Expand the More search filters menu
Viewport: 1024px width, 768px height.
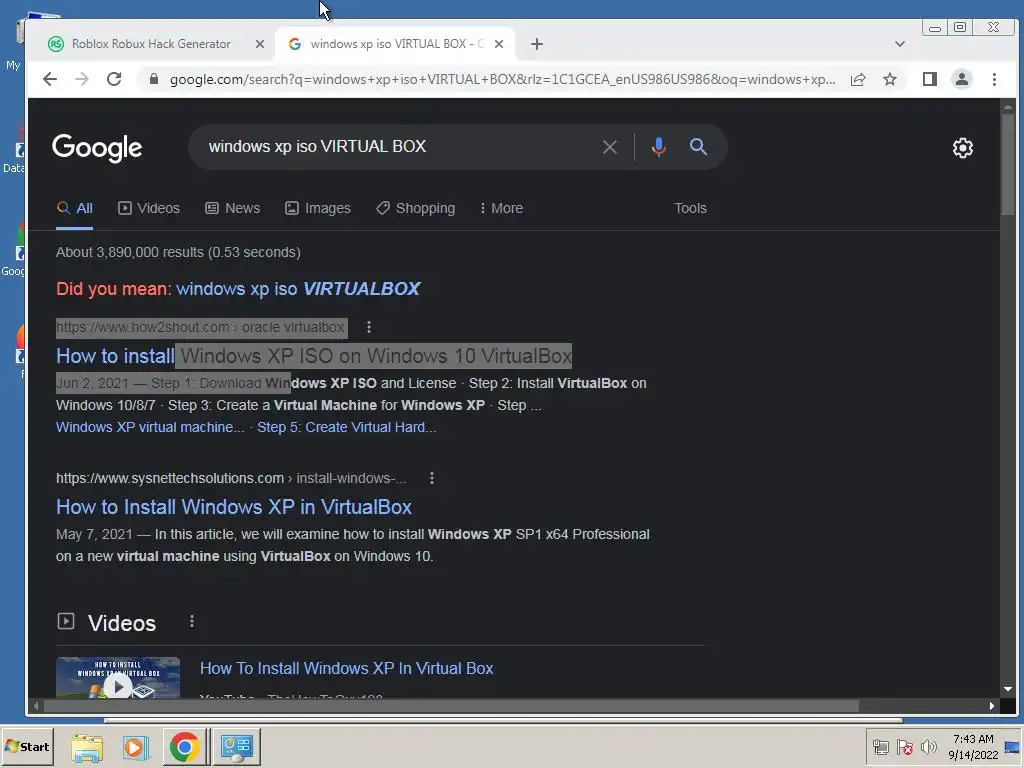point(501,208)
